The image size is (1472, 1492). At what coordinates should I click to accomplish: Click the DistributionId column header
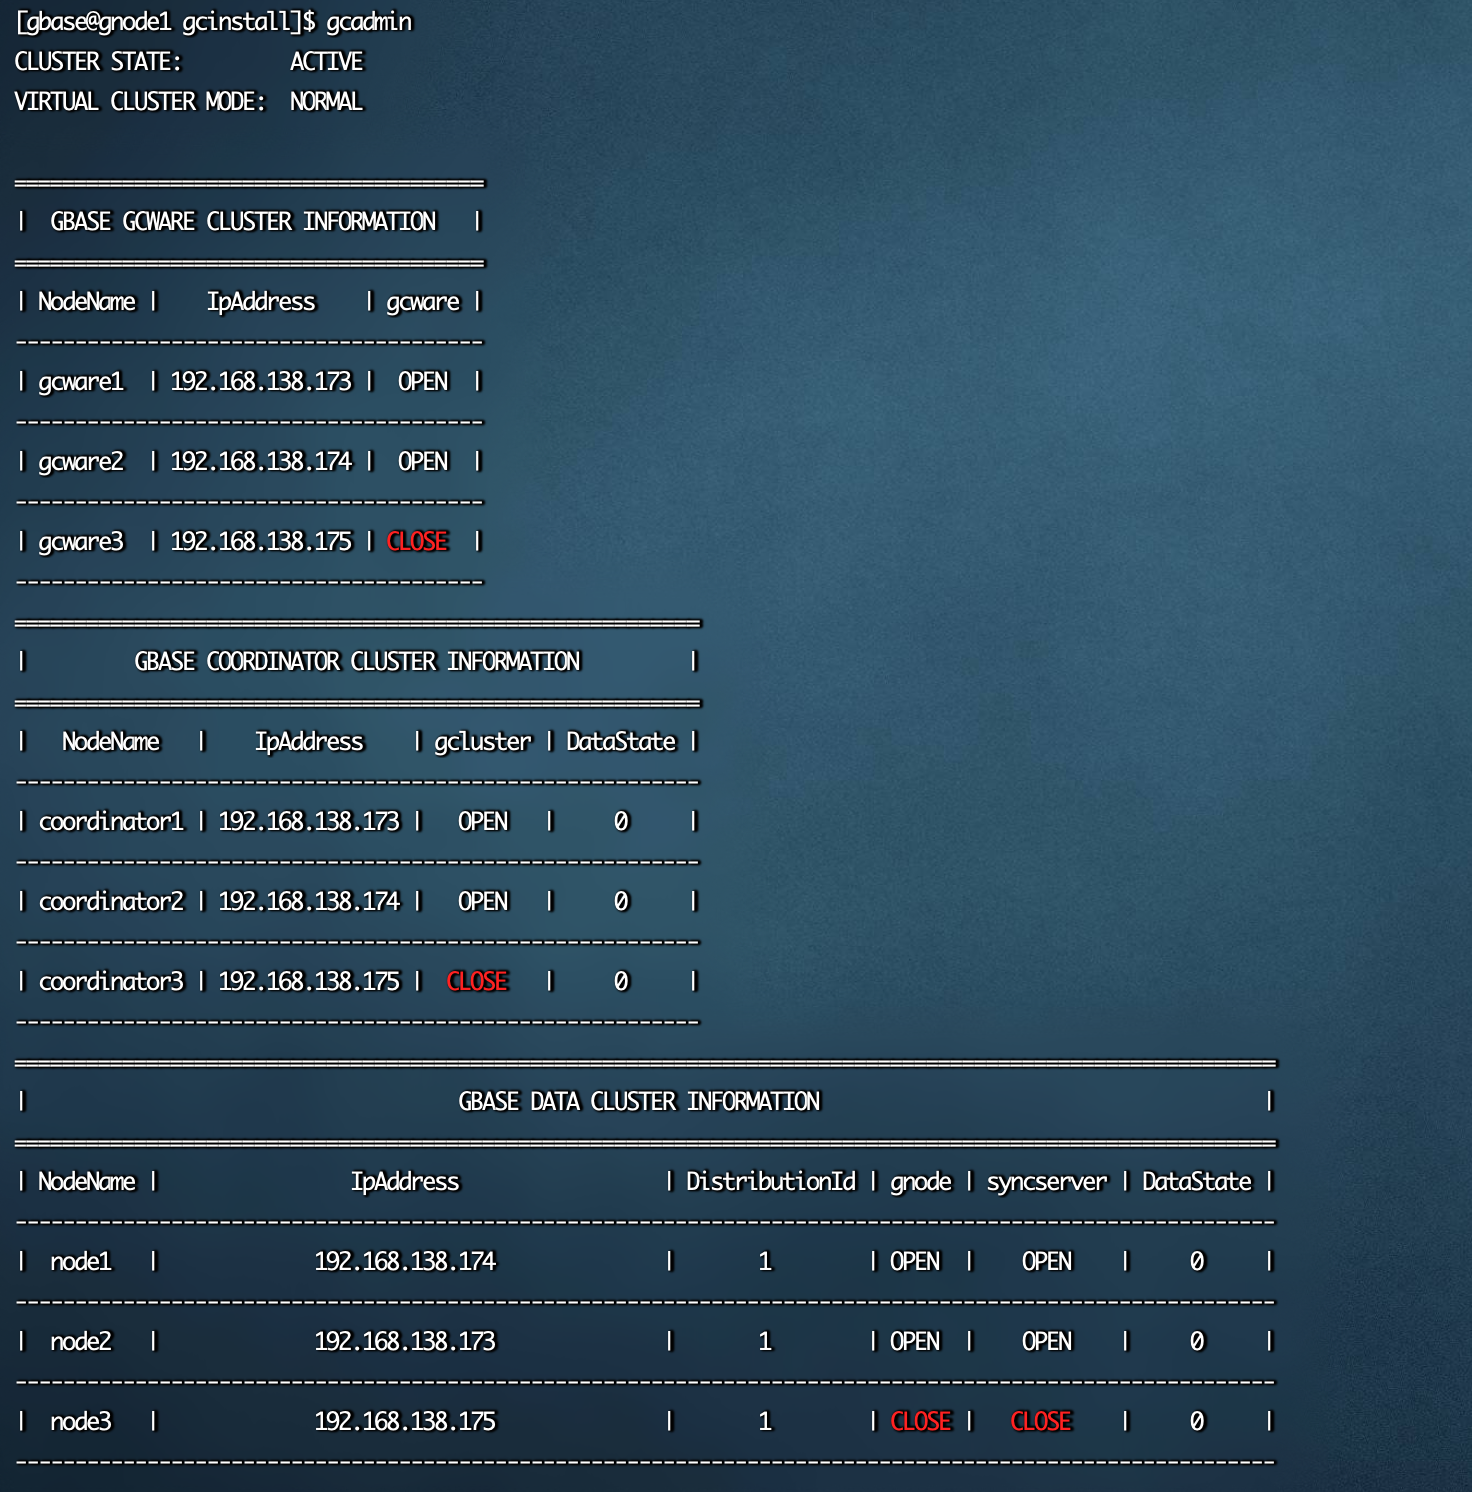click(x=771, y=1182)
